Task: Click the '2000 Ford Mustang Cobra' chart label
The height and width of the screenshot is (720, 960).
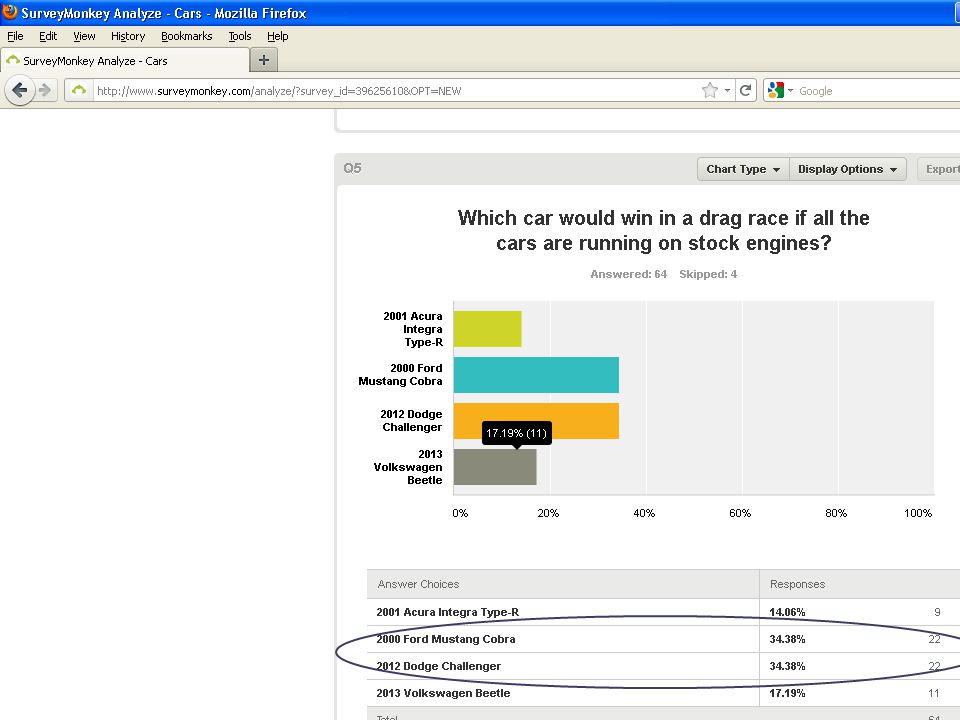Action: tap(400, 375)
